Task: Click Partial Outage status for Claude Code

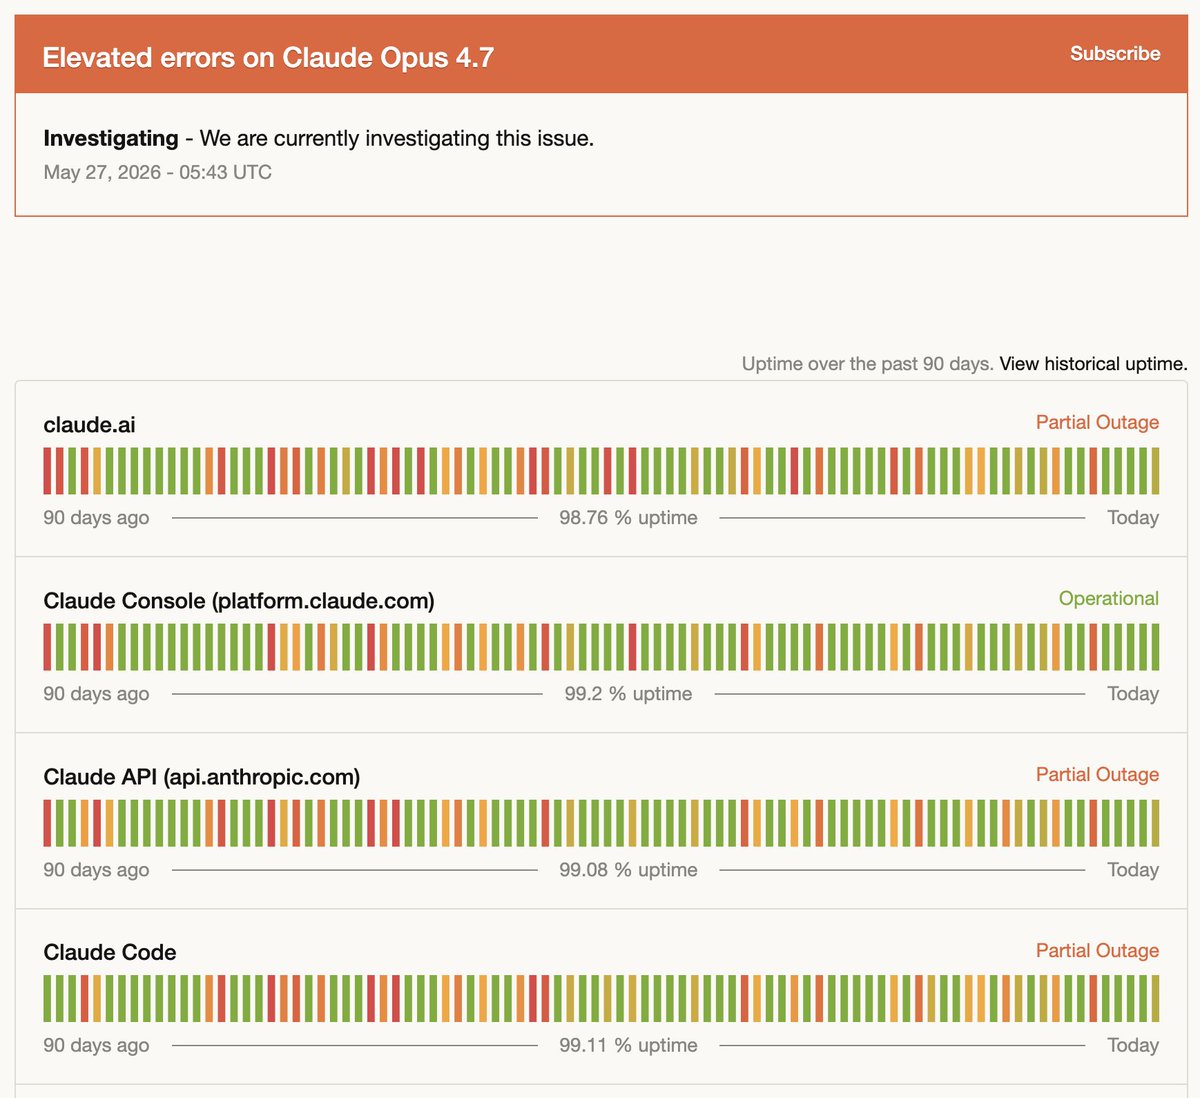Action: pyautogui.click(x=1097, y=950)
